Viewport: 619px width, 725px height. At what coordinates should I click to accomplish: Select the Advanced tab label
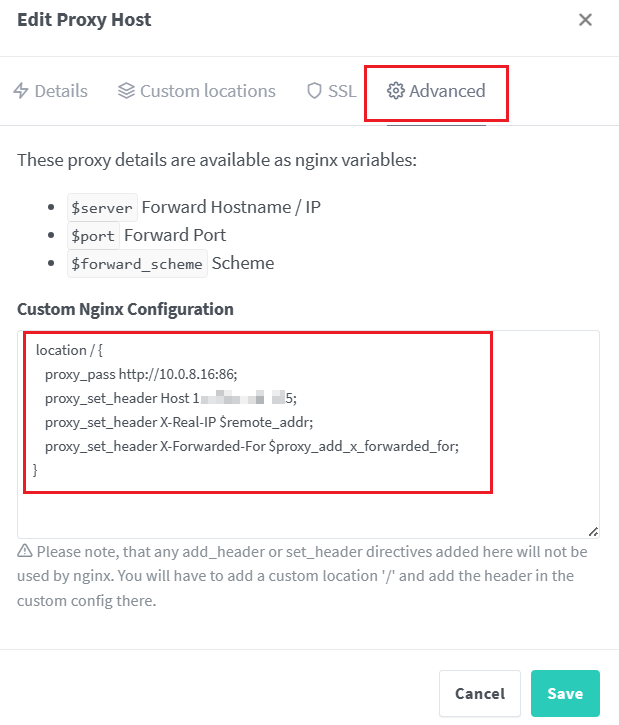[447, 91]
